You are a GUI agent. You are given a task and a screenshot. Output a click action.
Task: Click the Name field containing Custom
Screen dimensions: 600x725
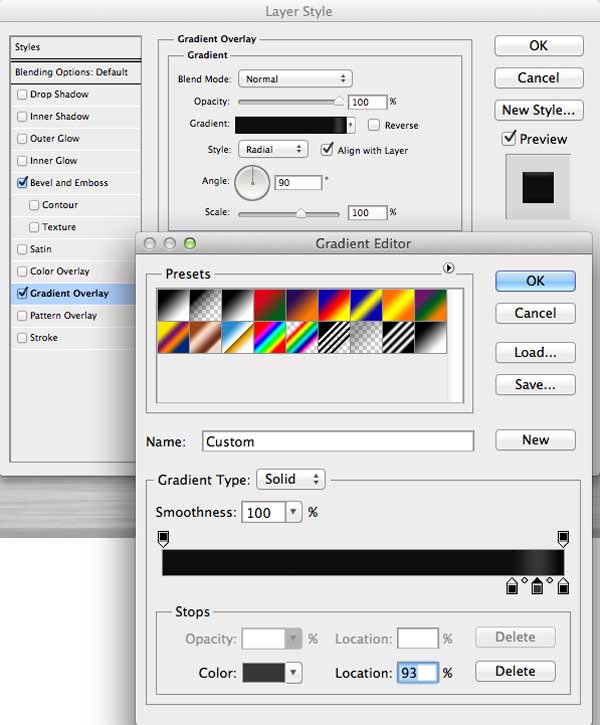337,442
